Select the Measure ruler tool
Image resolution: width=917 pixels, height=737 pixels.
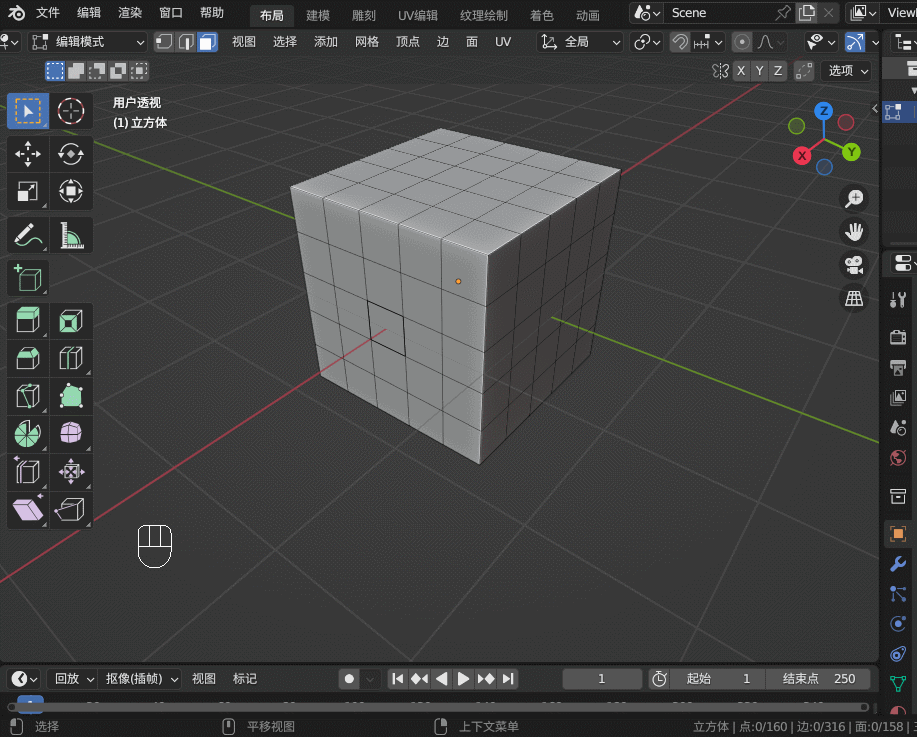pyautogui.click(x=71, y=235)
